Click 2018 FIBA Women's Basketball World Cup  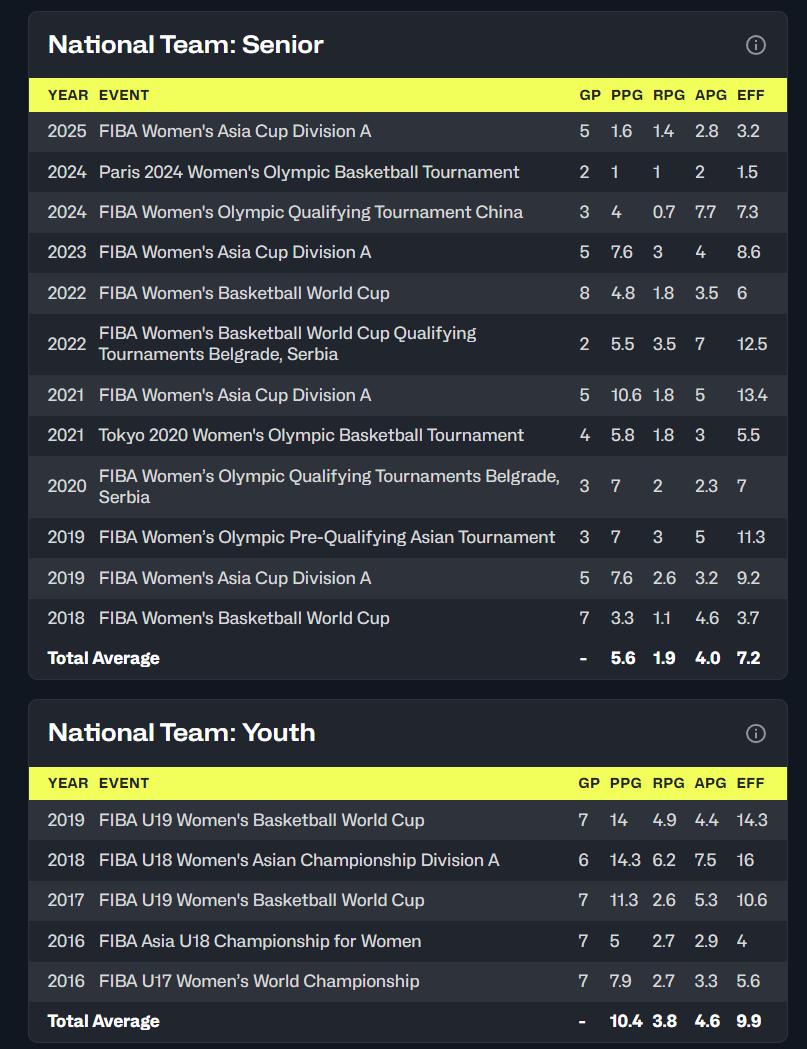click(244, 618)
